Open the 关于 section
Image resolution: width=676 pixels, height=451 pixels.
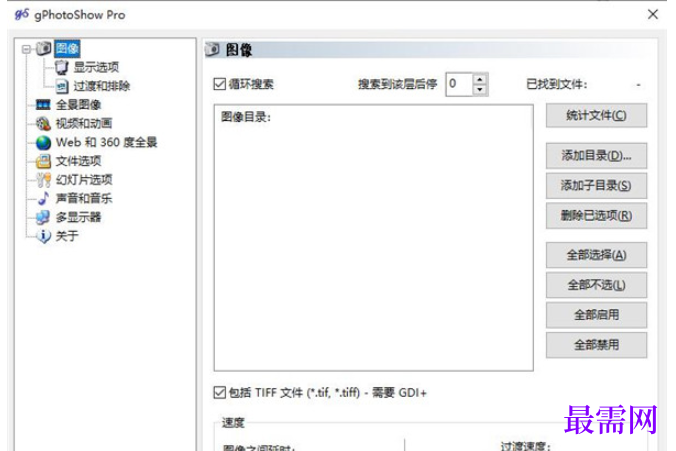pyautogui.click(x=67, y=236)
